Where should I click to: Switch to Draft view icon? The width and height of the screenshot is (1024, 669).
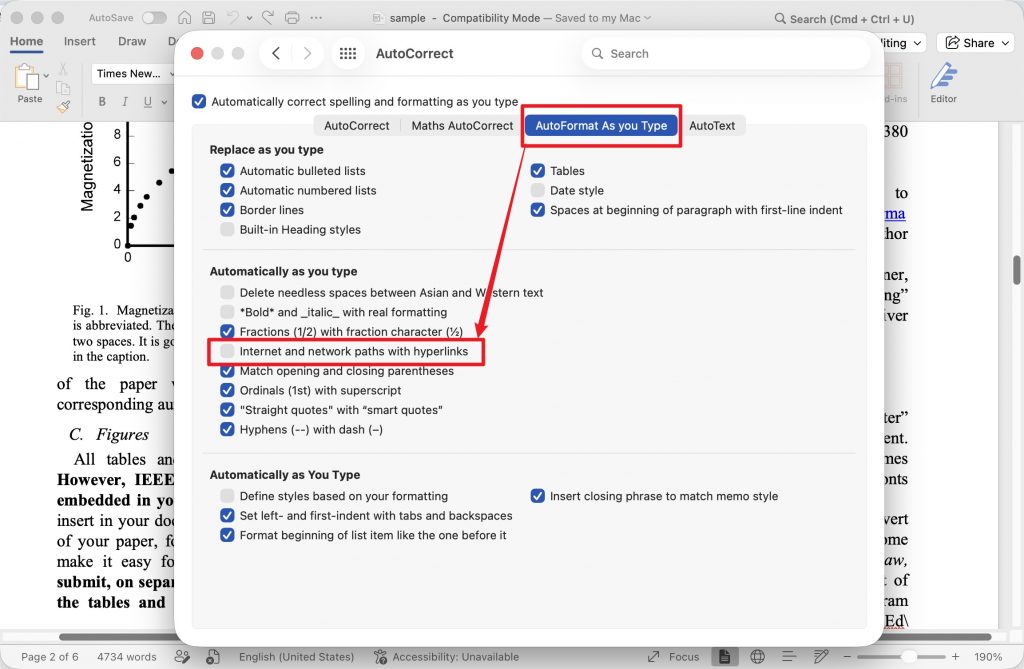pyautogui.click(x=821, y=657)
